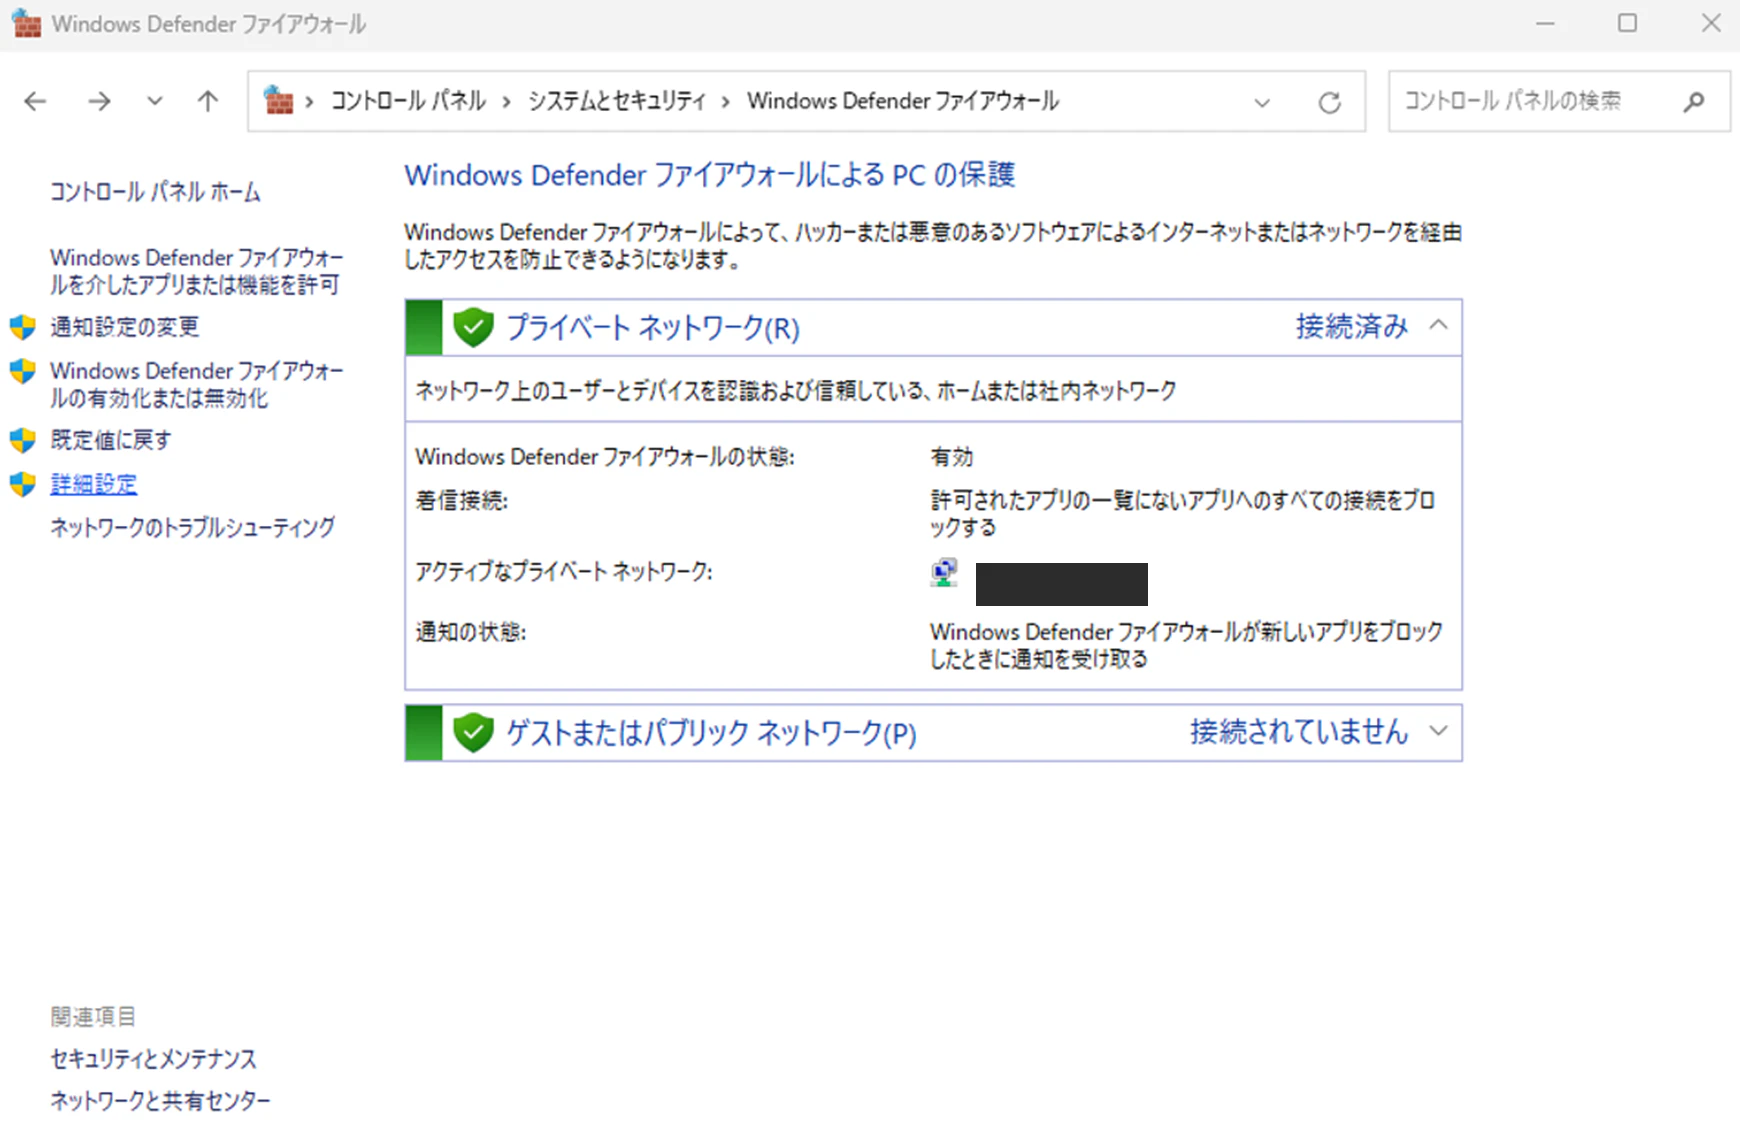Click the アクティブなプライベート ネットワーク: label
This screenshot has width=1740, height=1125.
click(564, 572)
